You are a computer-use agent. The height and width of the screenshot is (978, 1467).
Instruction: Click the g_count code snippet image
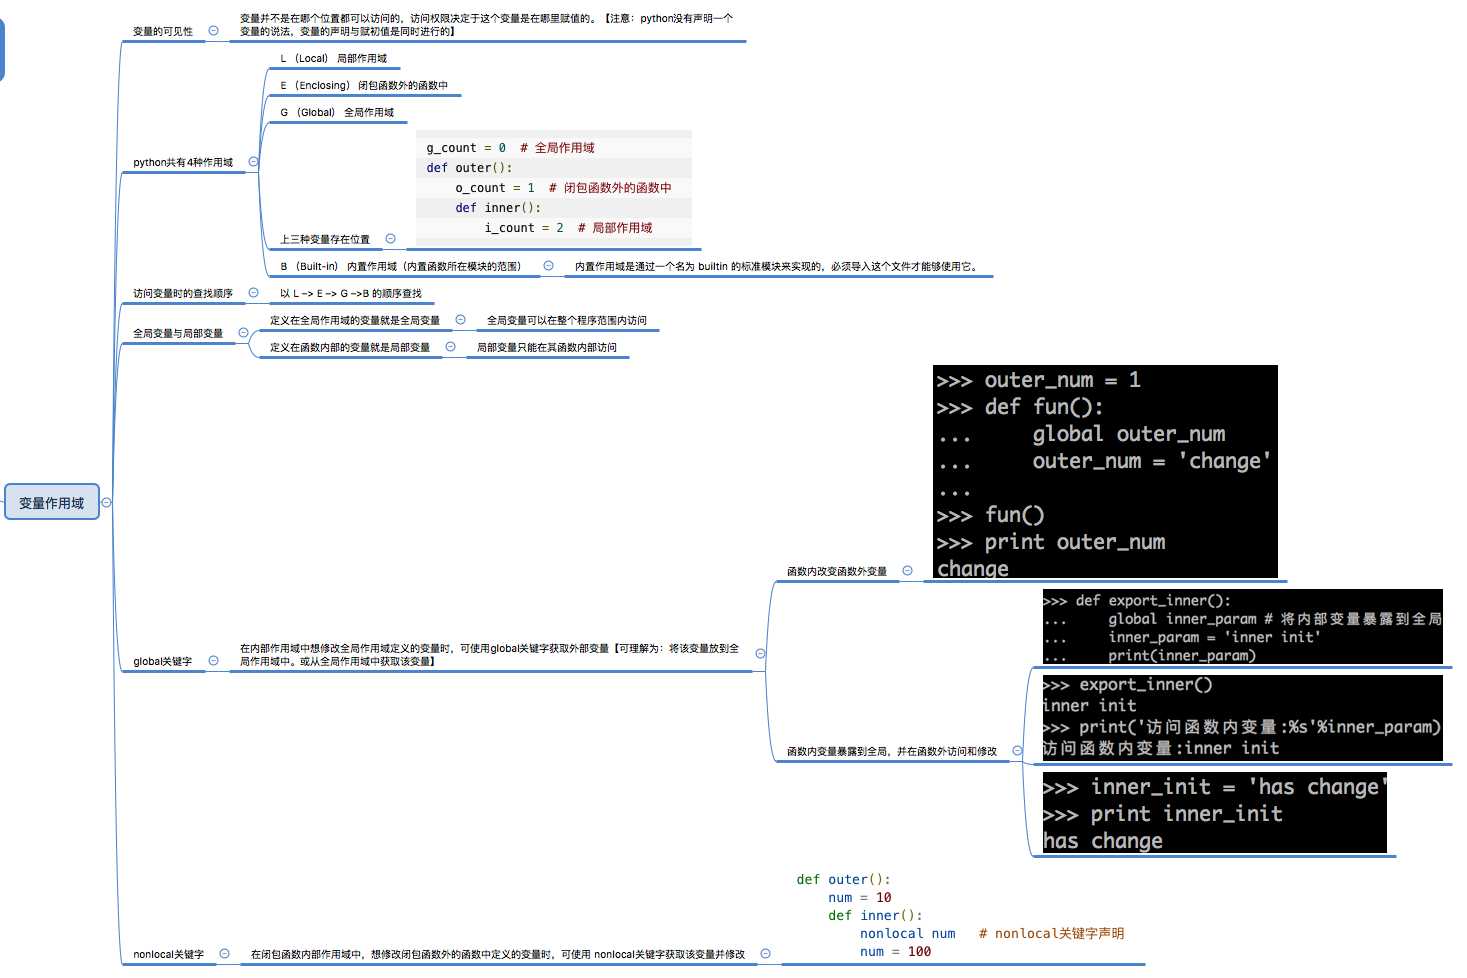pyautogui.click(x=554, y=188)
